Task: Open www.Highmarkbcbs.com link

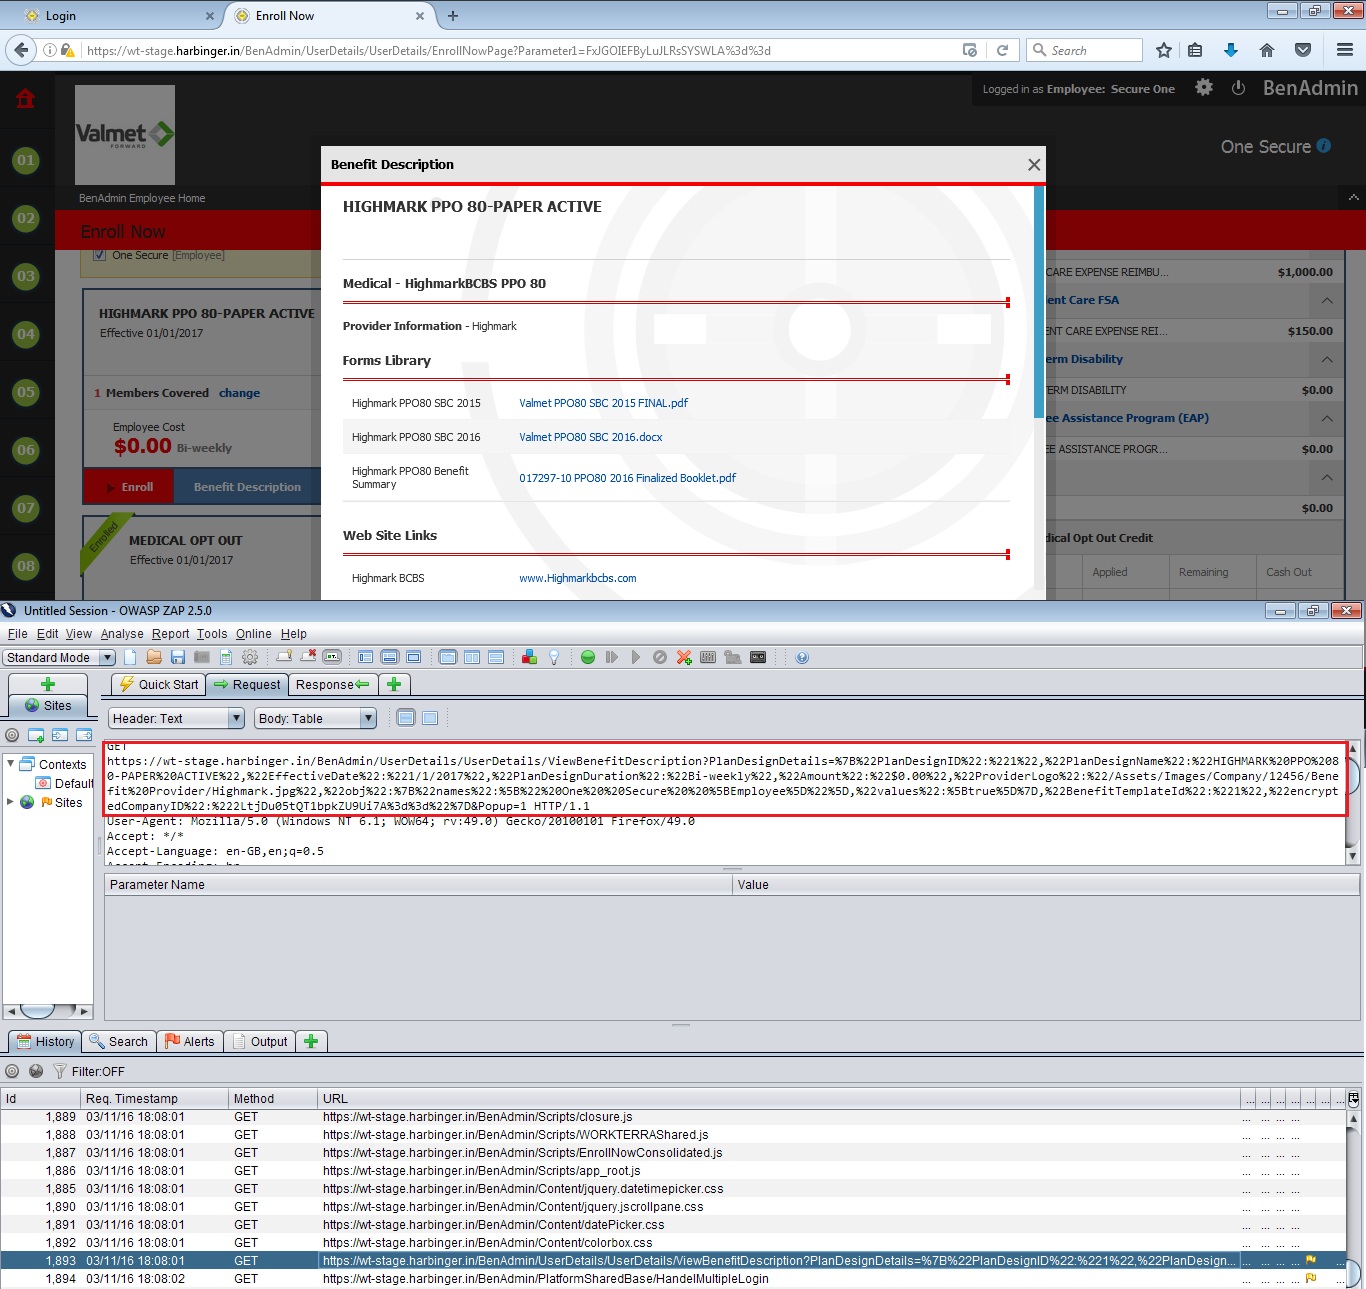Action: click(577, 578)
